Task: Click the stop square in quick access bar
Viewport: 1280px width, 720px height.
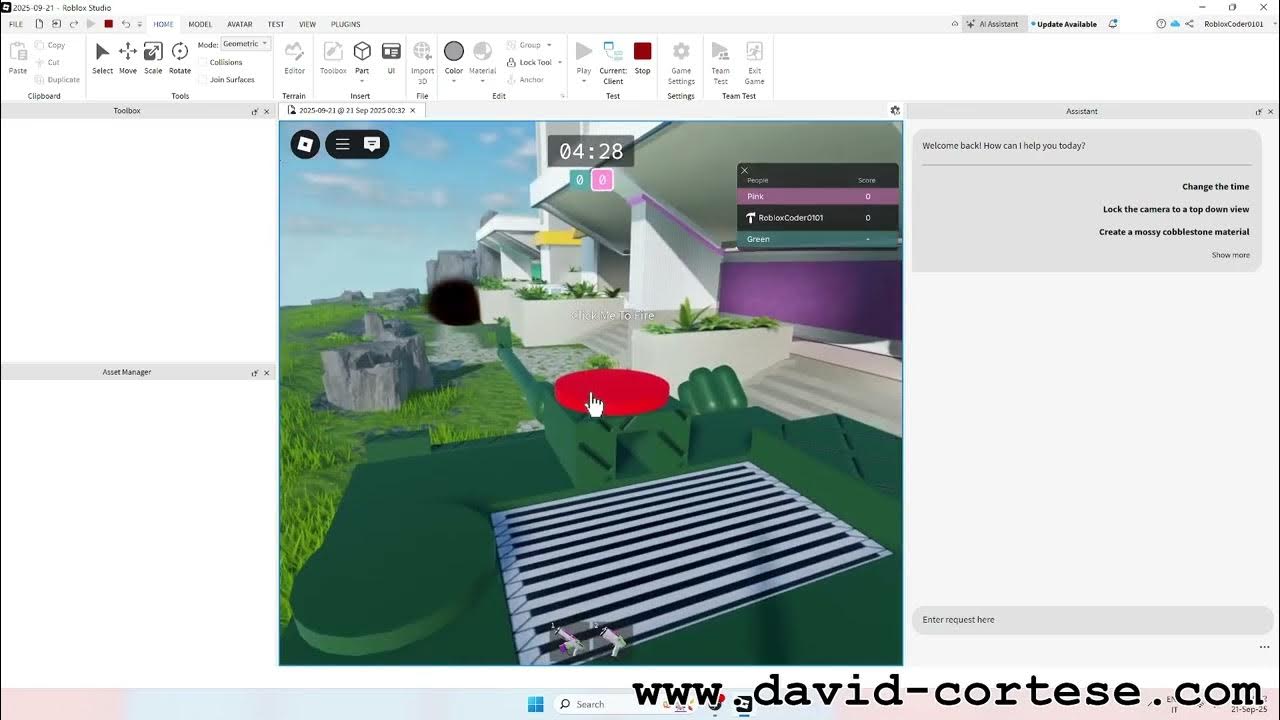Action: 108,24
